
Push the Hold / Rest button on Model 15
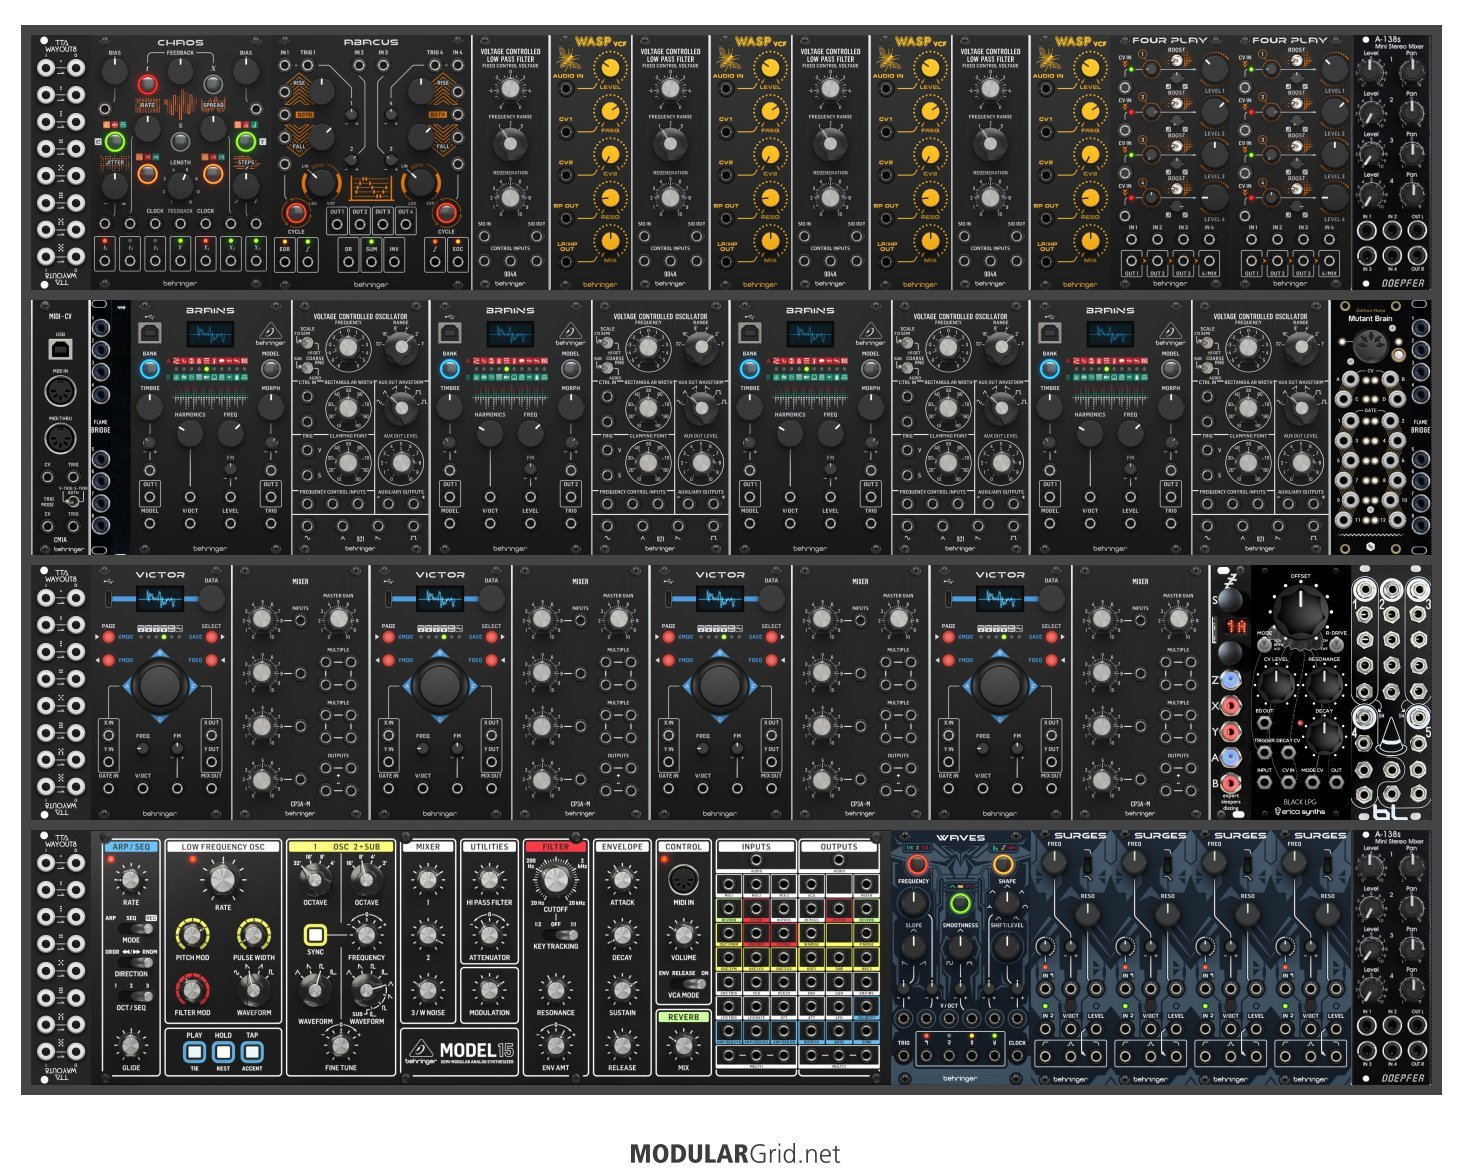pos(223,1051)
